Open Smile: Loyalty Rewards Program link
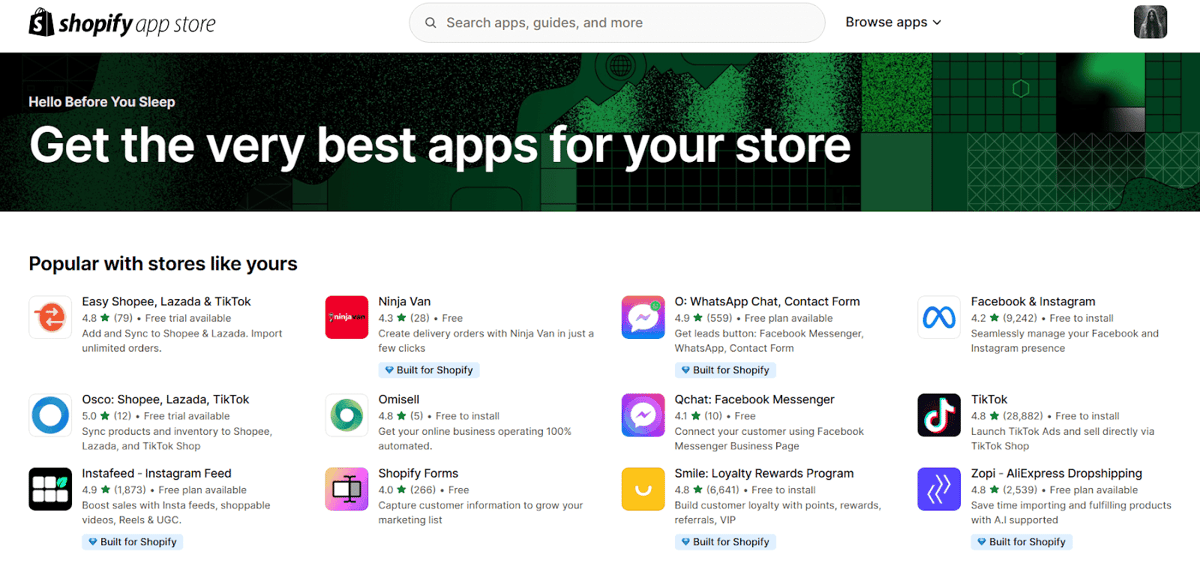The image size is (1200, 578). pyautogui.click(x=764, y=473)
